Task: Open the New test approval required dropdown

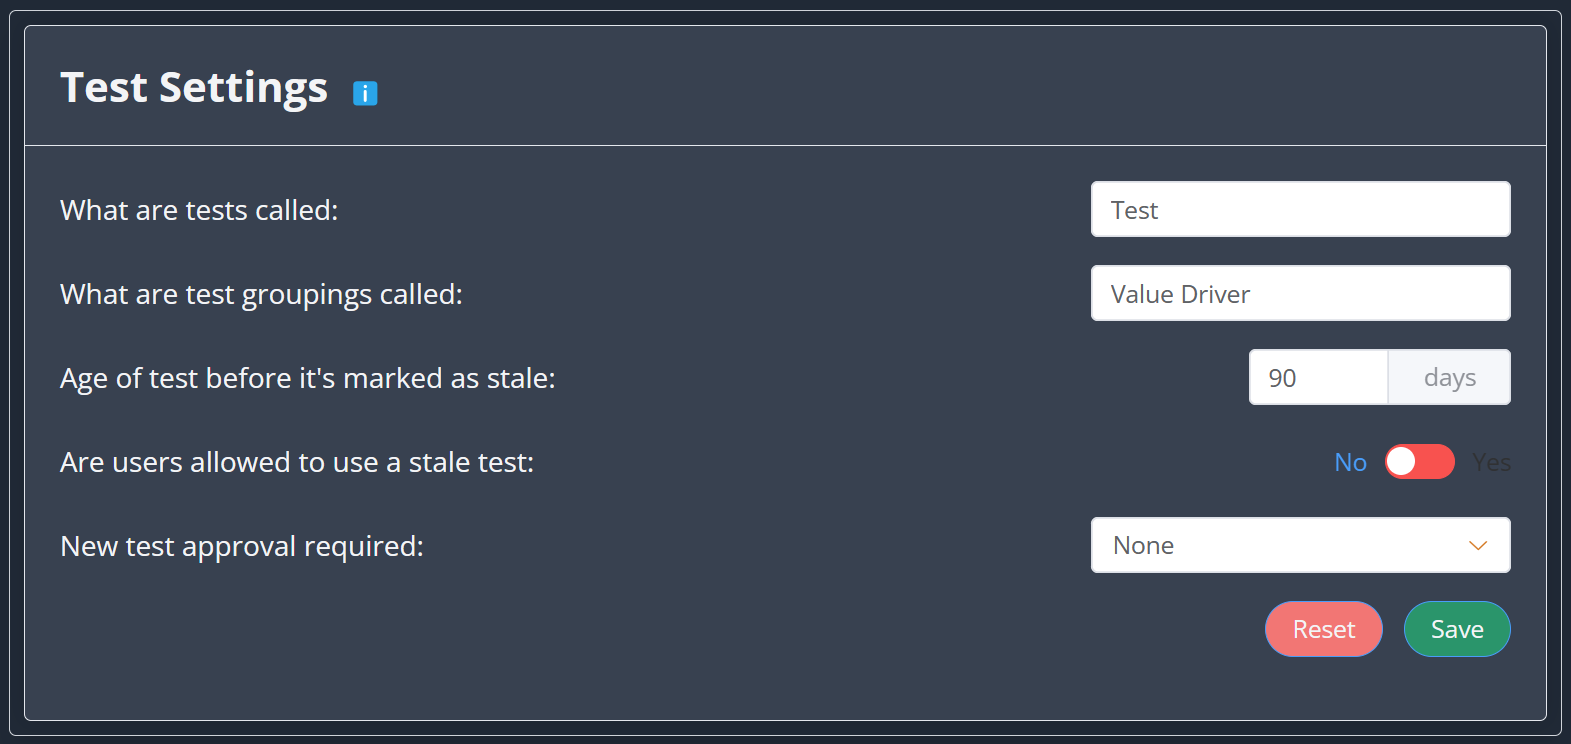Action: [x=1300, y=545]
